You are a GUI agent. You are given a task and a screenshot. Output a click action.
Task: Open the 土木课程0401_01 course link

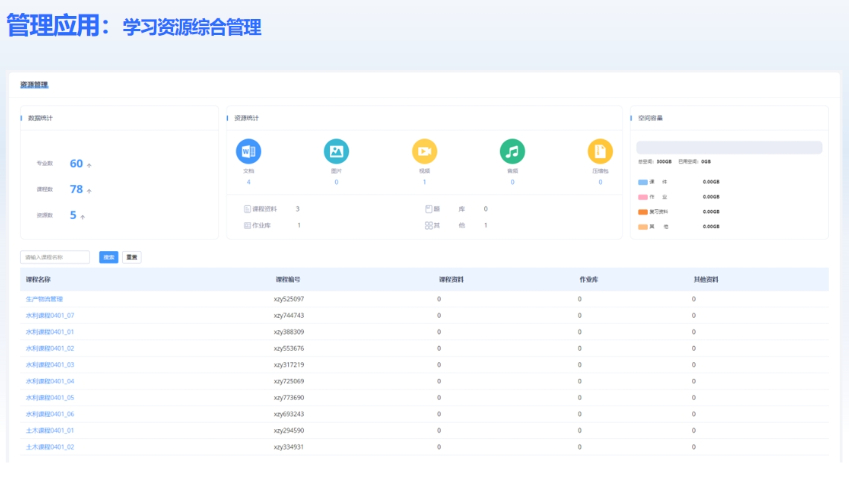50,430
